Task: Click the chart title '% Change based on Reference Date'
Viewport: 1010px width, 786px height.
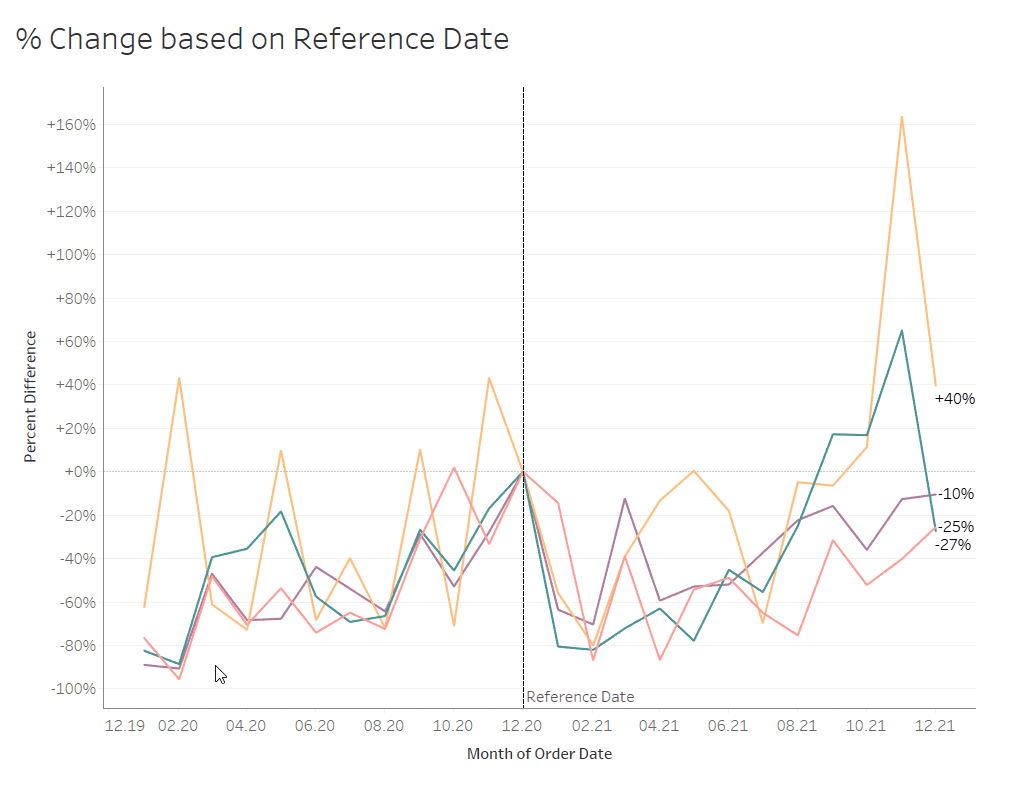Action: [x=262, y=39]
